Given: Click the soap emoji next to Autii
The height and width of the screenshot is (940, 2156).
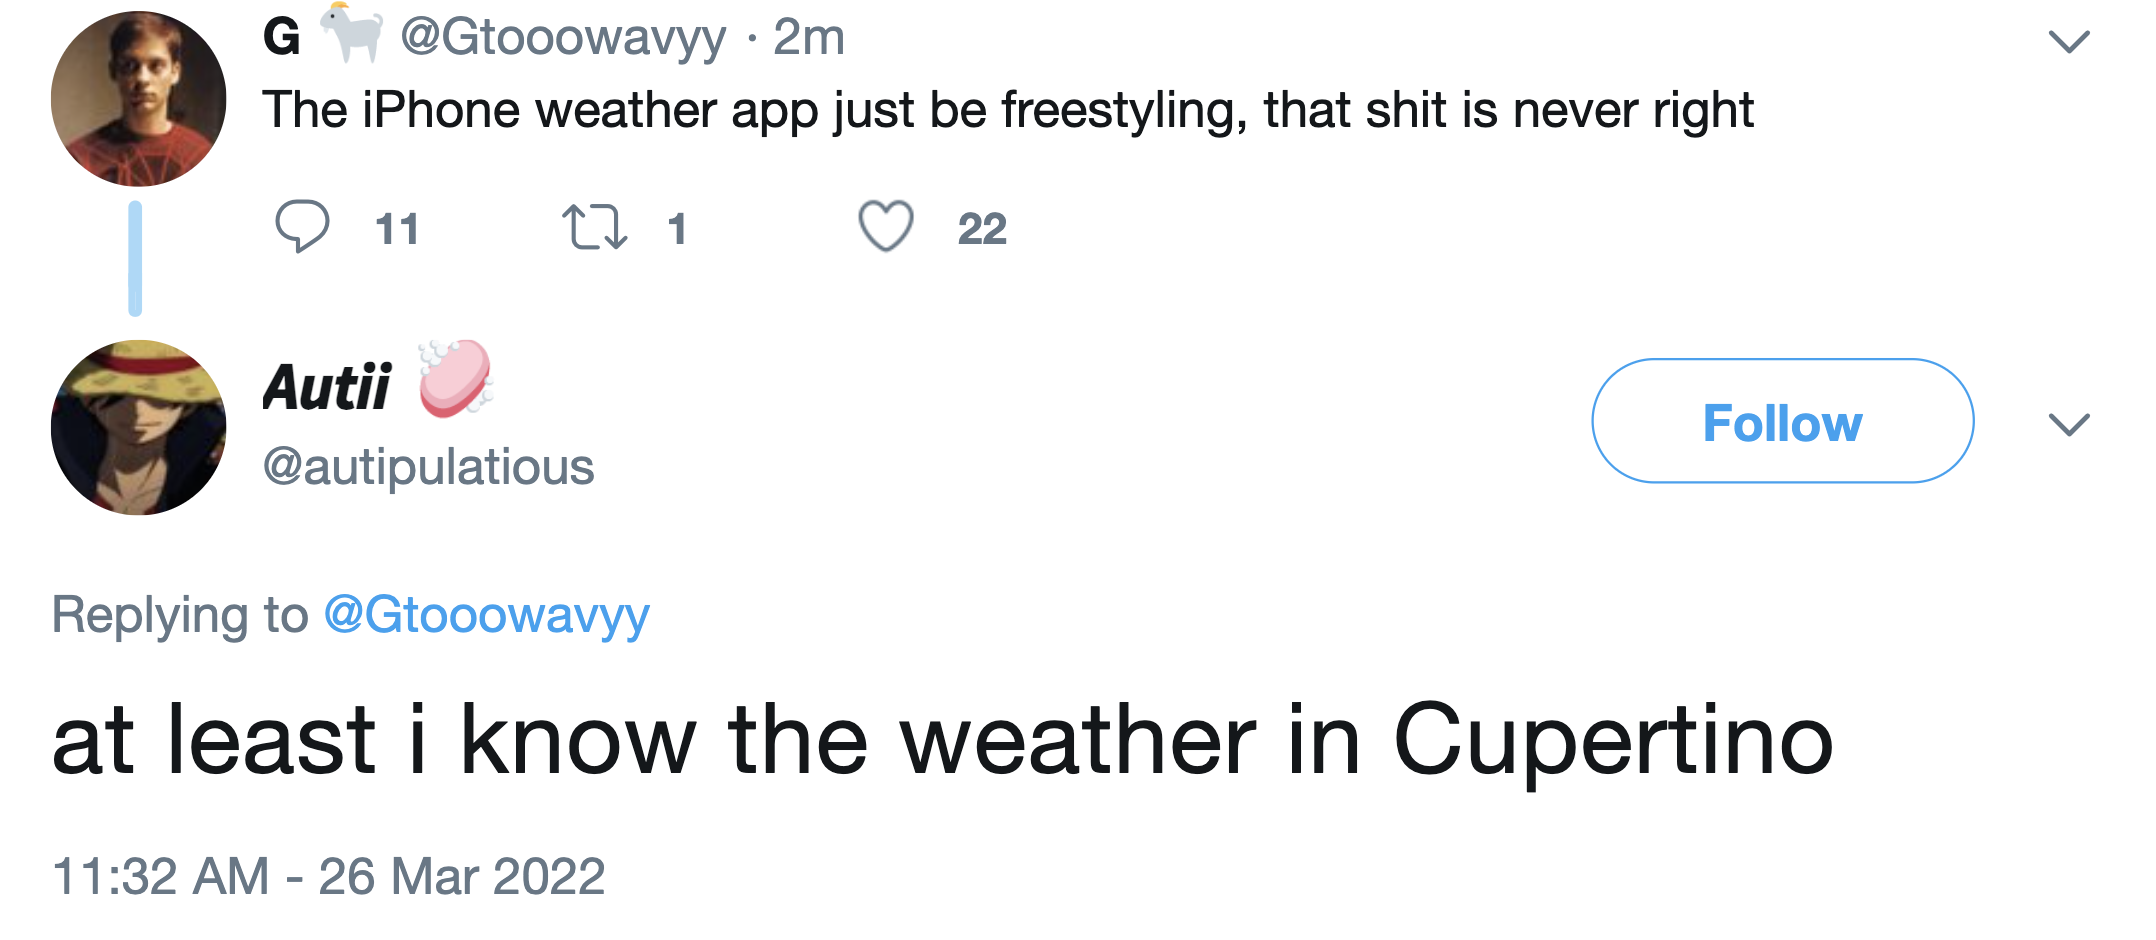Looking at the screenshot, I should [456, 378].
